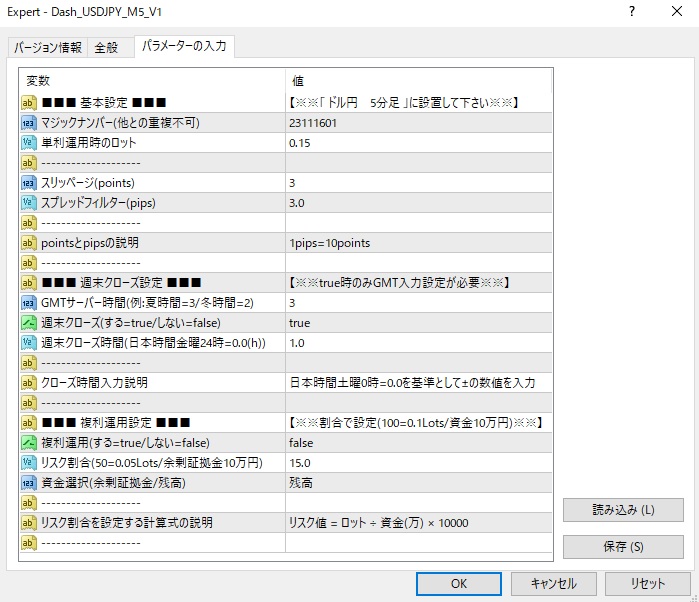The image size is (699, 602).
Task: Edit the スリッページ value 3
Action: 419,183
